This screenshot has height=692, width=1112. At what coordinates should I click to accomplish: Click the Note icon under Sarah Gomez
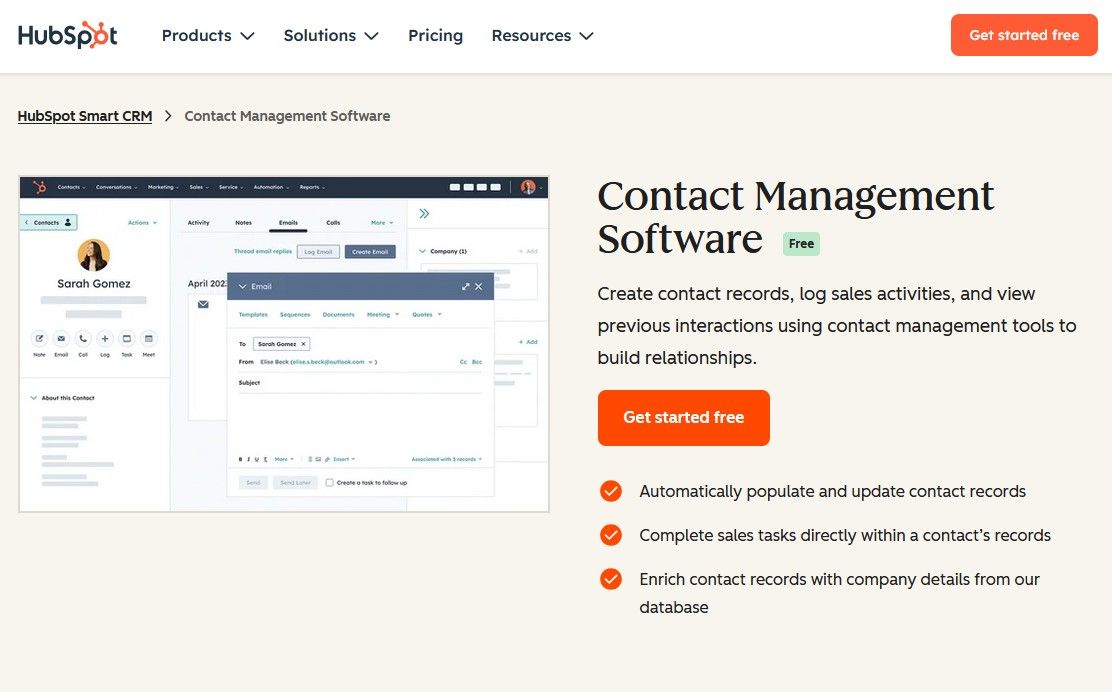tap(39, 338)
